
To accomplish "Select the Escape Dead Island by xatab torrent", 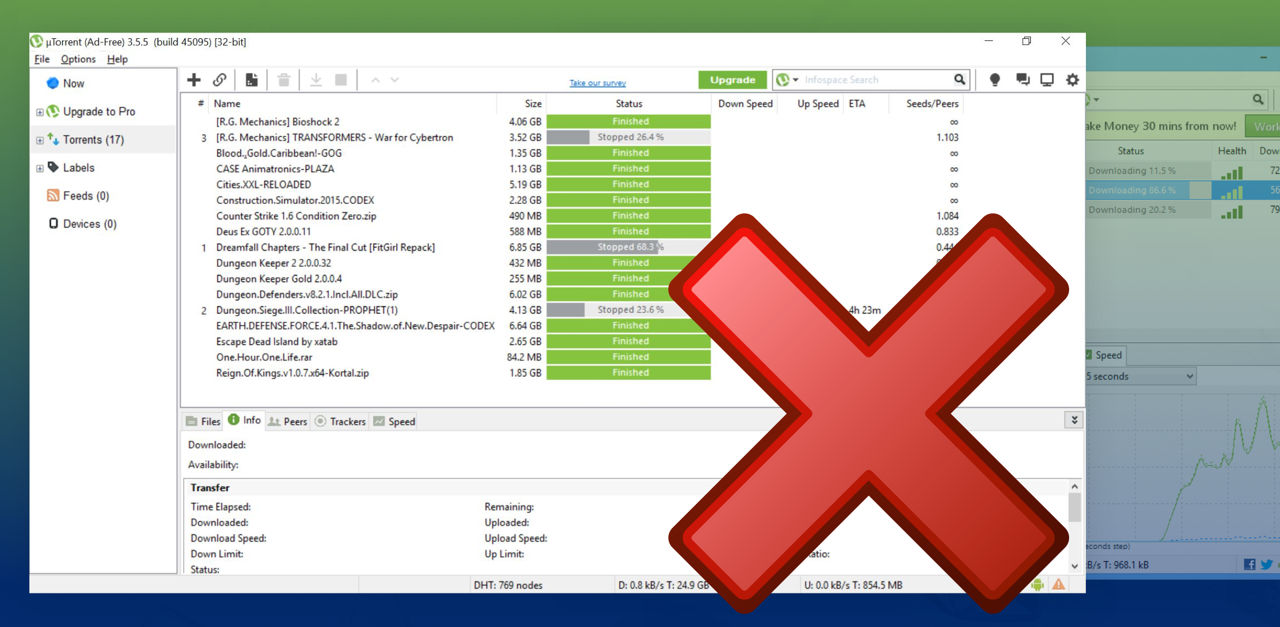I will (277, 342).
